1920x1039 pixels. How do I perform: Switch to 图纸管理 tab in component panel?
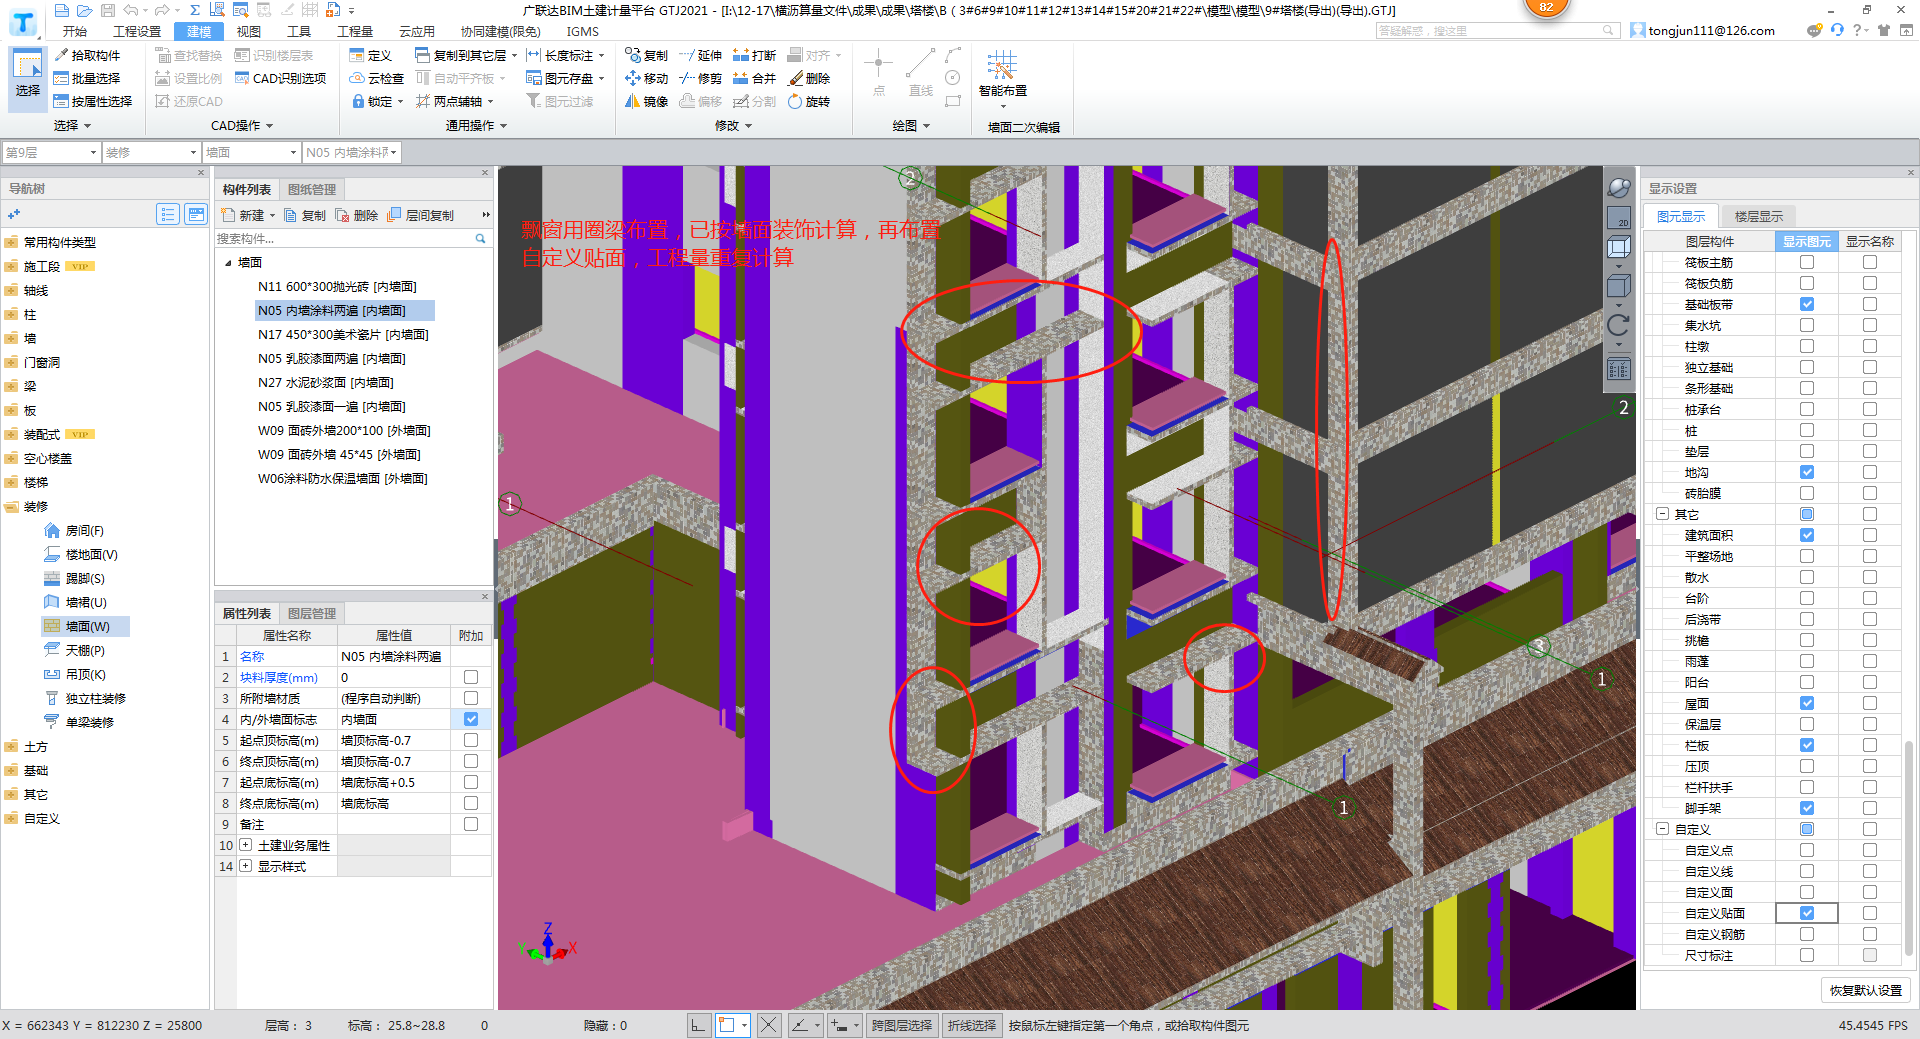click(x=312, y=189)
